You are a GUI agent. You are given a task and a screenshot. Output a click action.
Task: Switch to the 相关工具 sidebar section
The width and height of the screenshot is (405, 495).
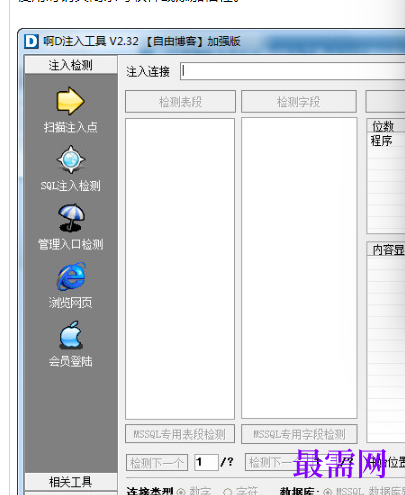tap(71, 481)
